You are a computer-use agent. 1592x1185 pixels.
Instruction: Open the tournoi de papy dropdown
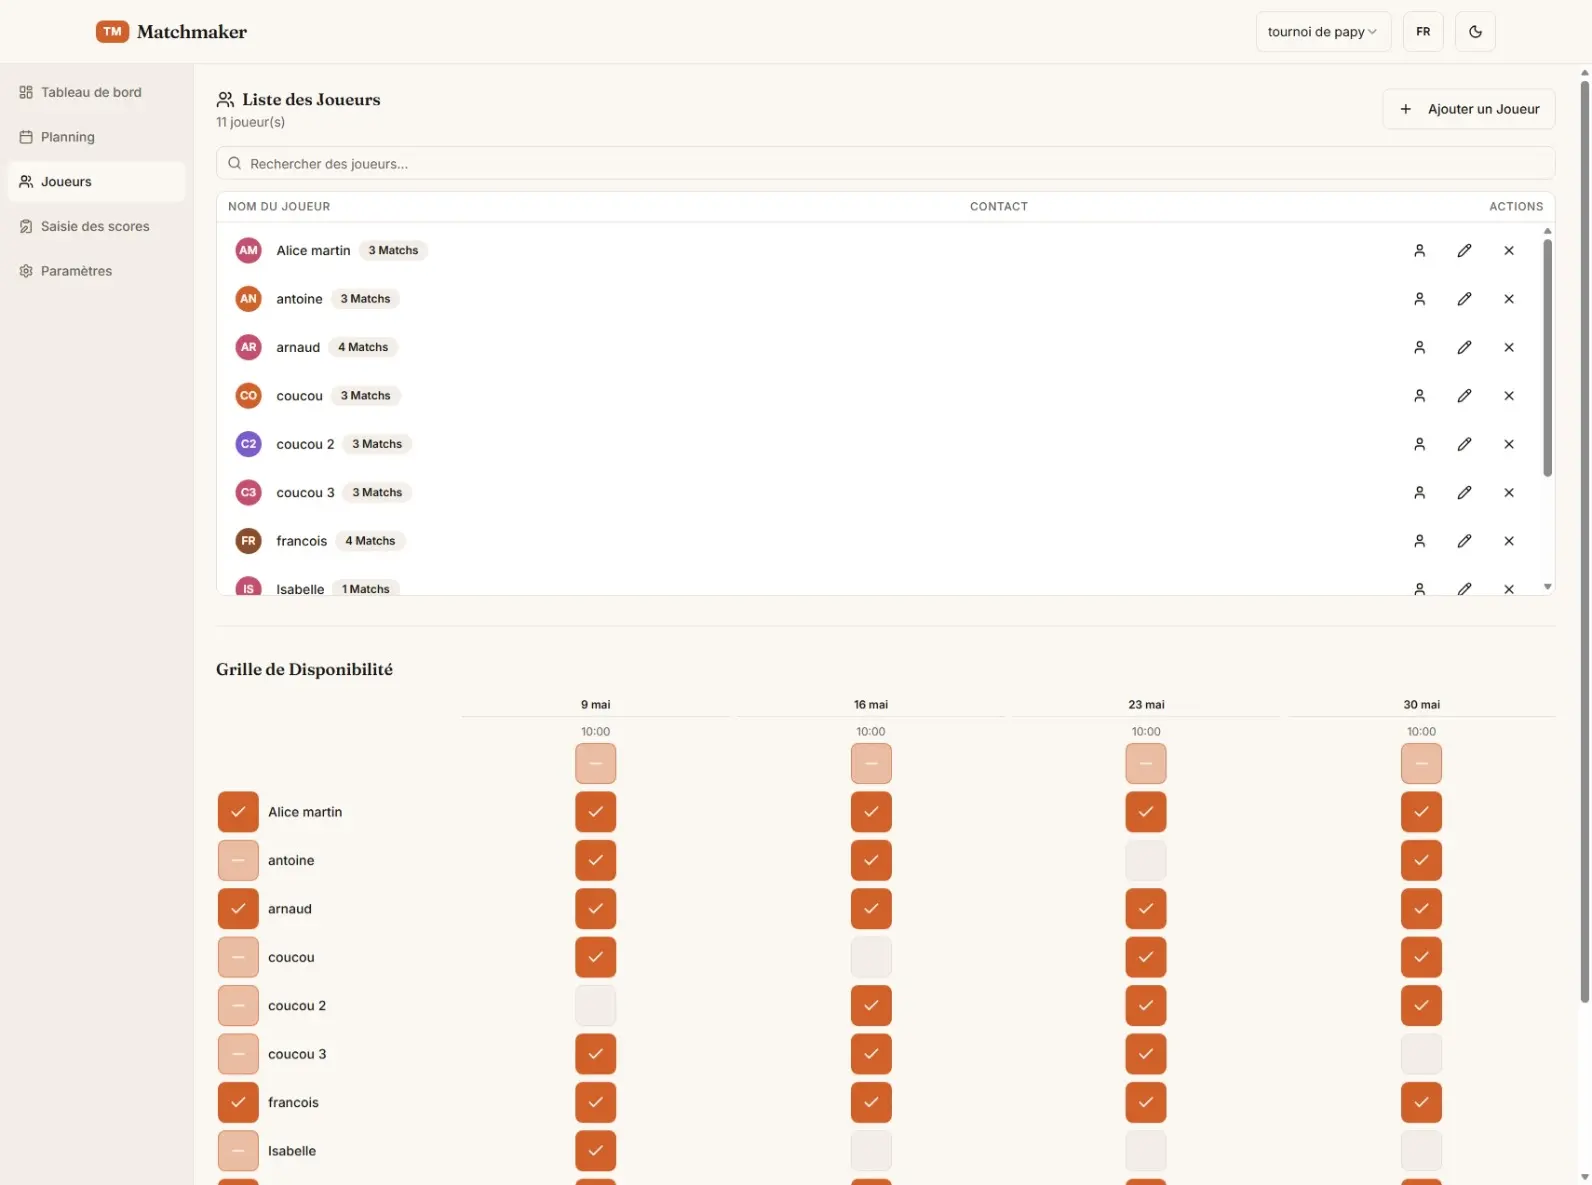[1323, 32]
